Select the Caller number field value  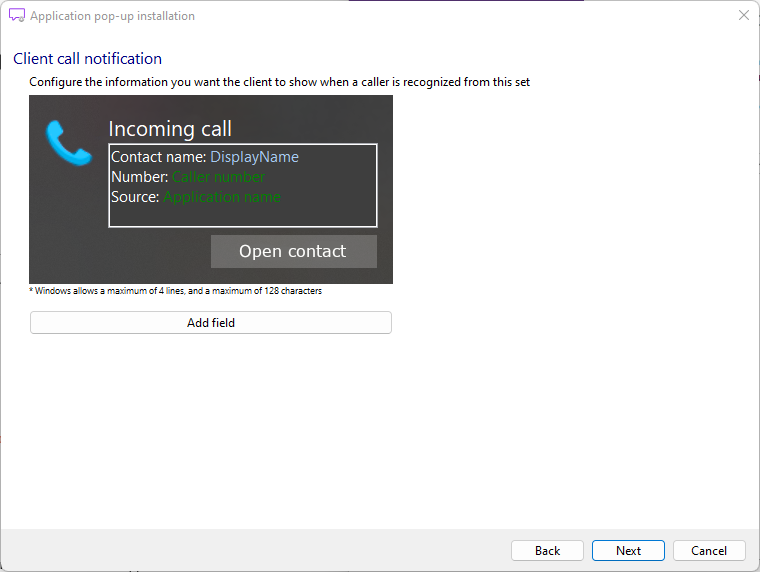click(x=218, y=177)
